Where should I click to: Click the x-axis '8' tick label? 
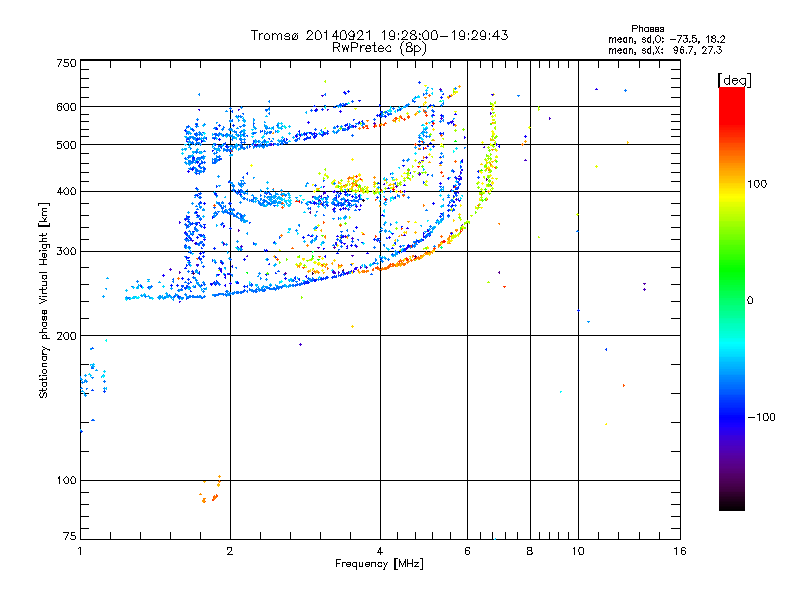530,551
